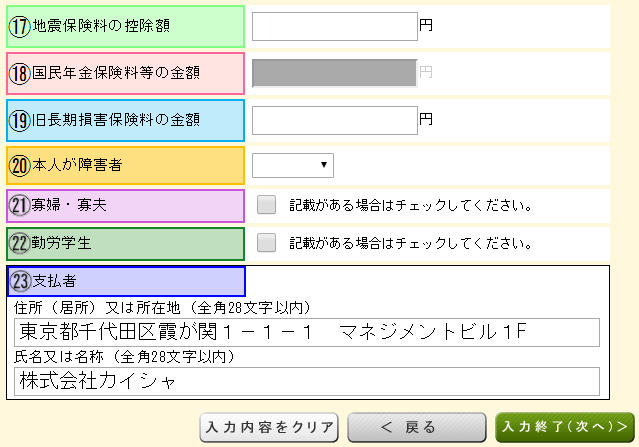Click the circled number 21 icon
This screenshot has height=447, width=639.
coord(20,206)
